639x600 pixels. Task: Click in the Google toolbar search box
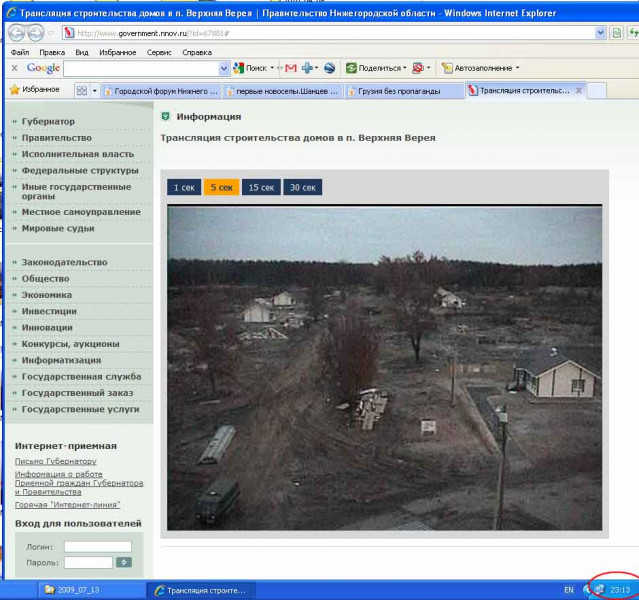[141, 68]
